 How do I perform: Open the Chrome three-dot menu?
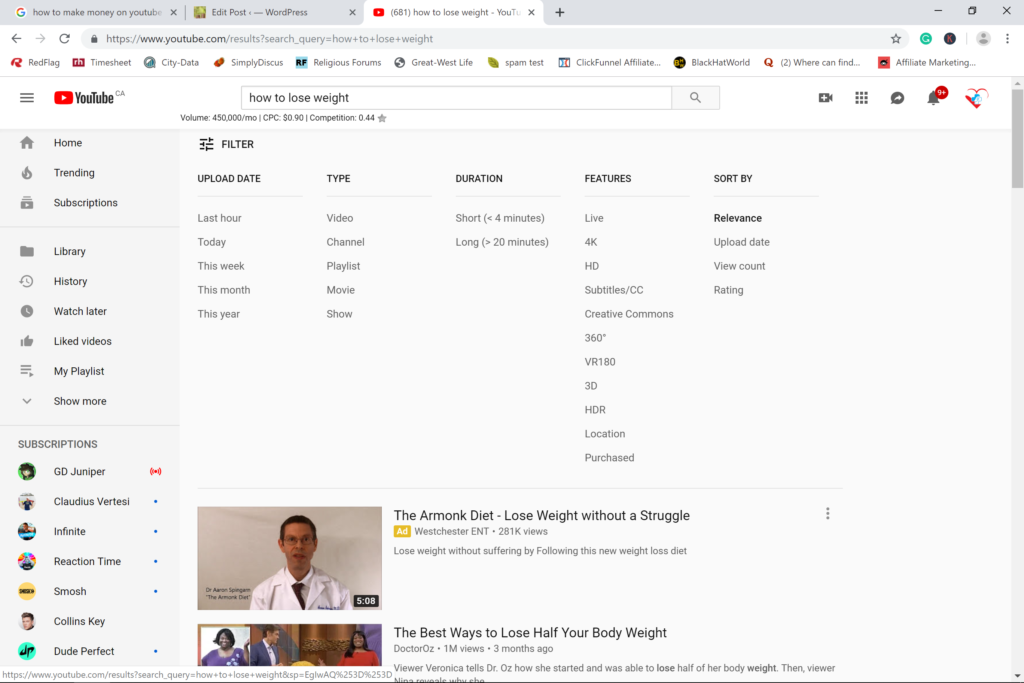point(1008,39)
